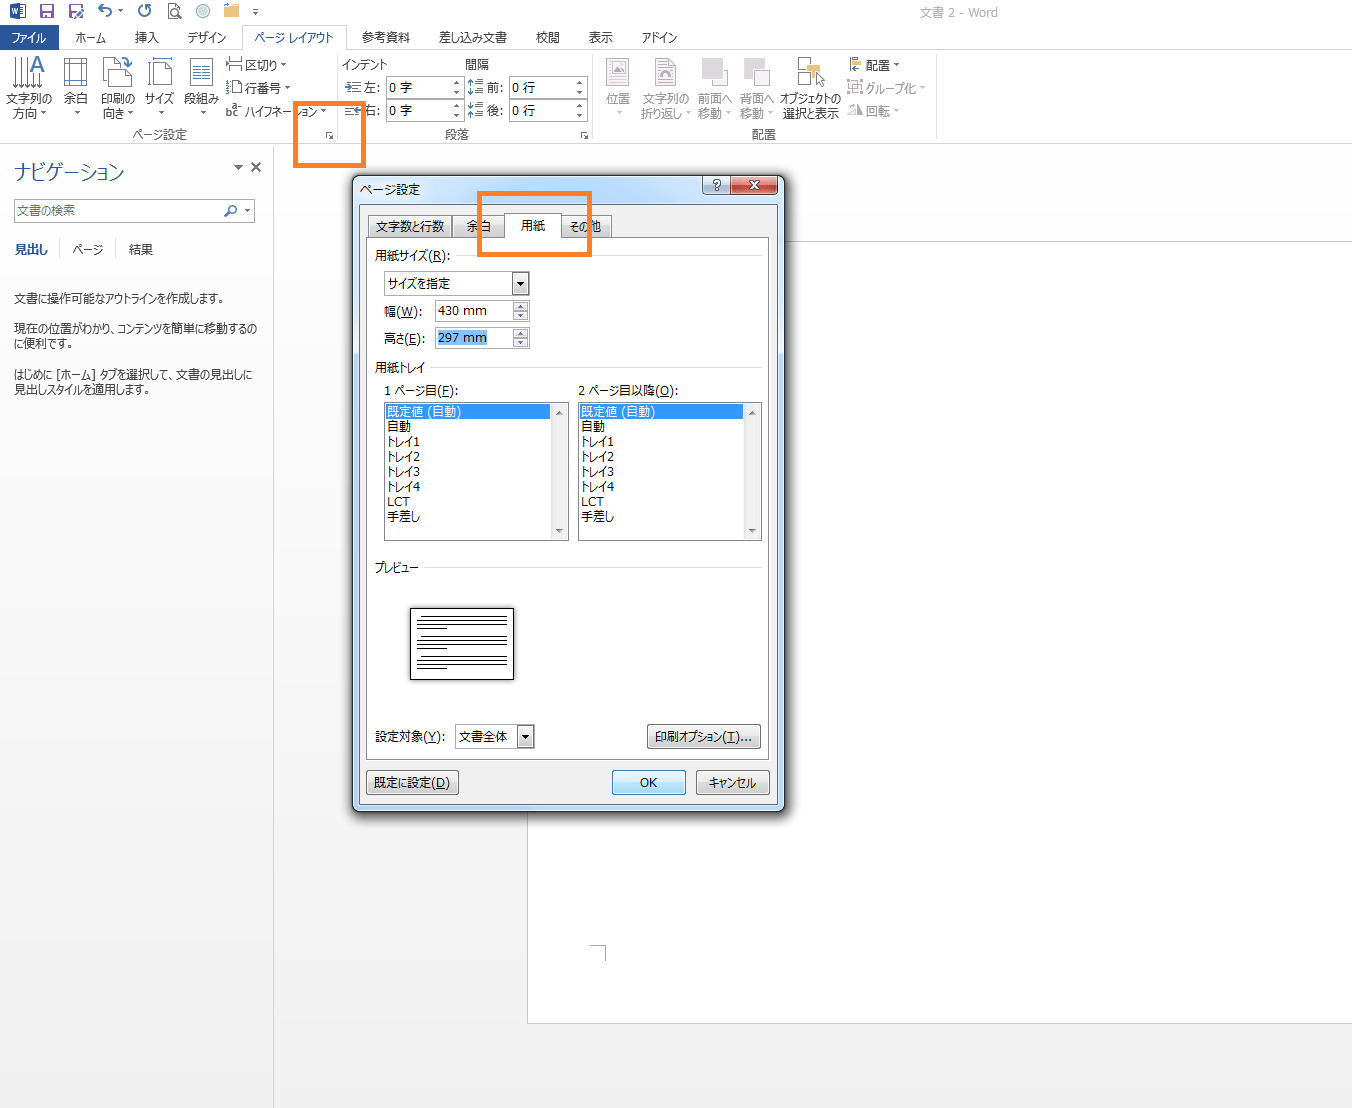The width and height of the screenshot is (1352, 1108).
Task: Click the folder open icon in quick access toolbar
Action: coord(232,12)
